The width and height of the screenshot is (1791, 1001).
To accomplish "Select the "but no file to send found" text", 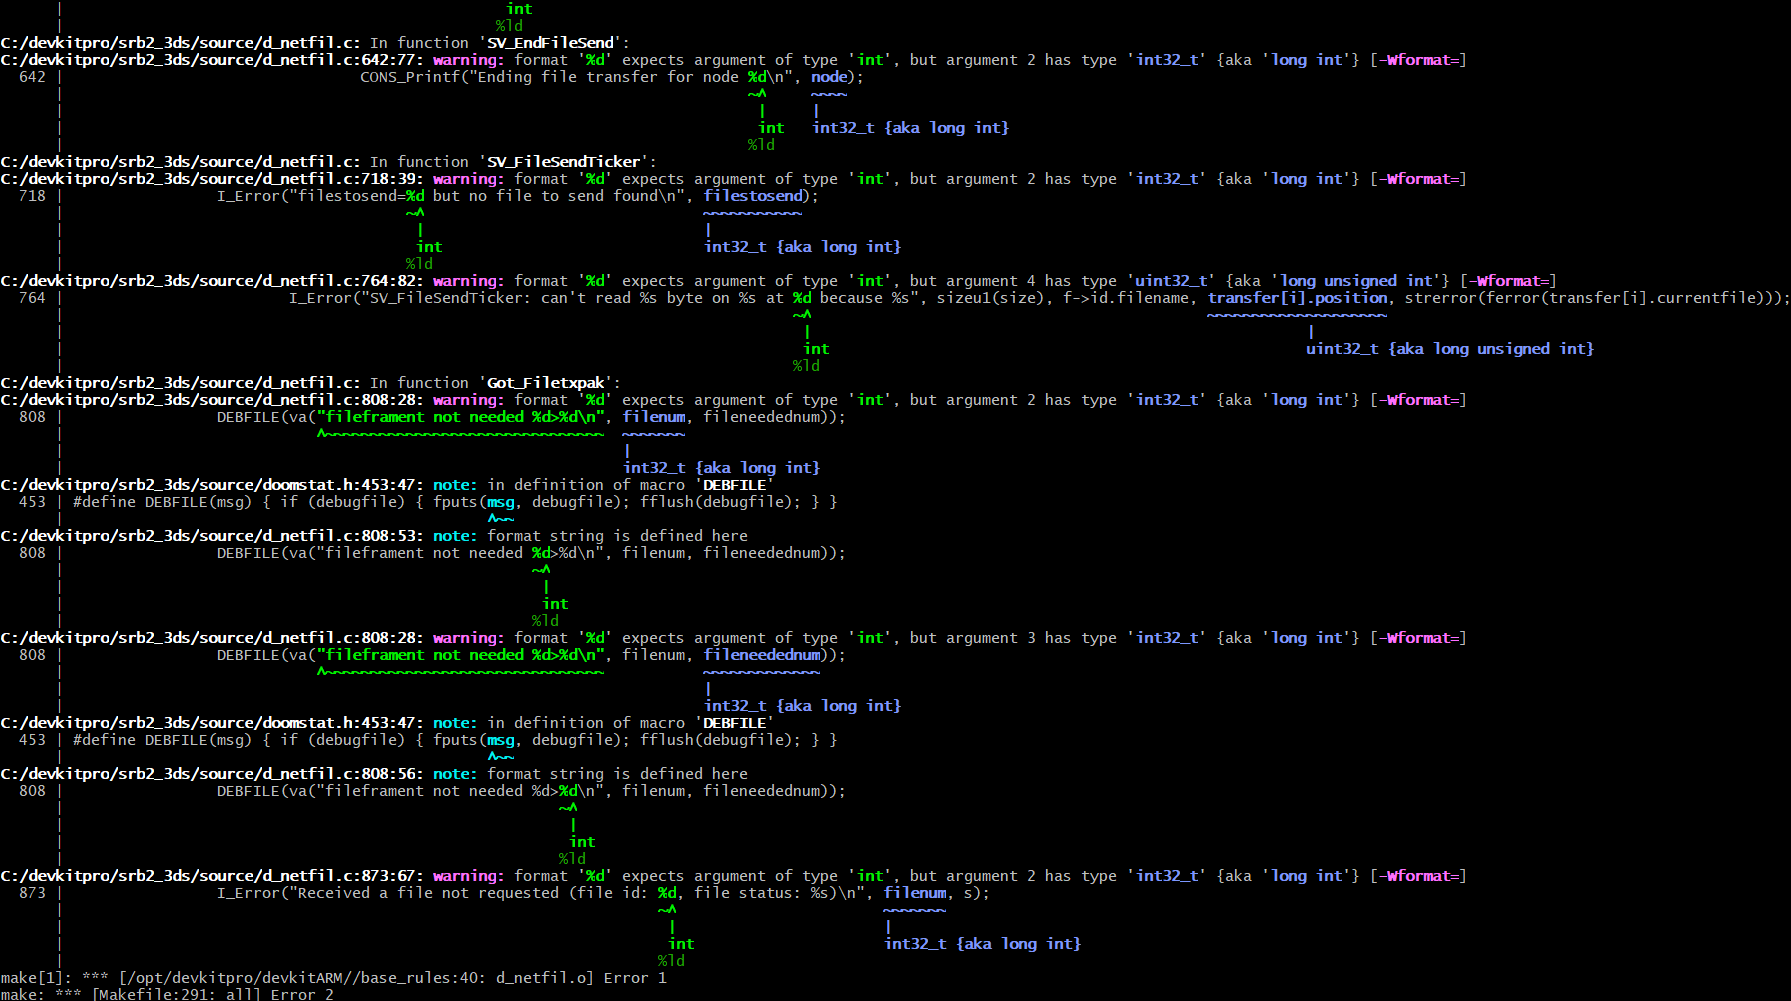I will click(545, 196).
